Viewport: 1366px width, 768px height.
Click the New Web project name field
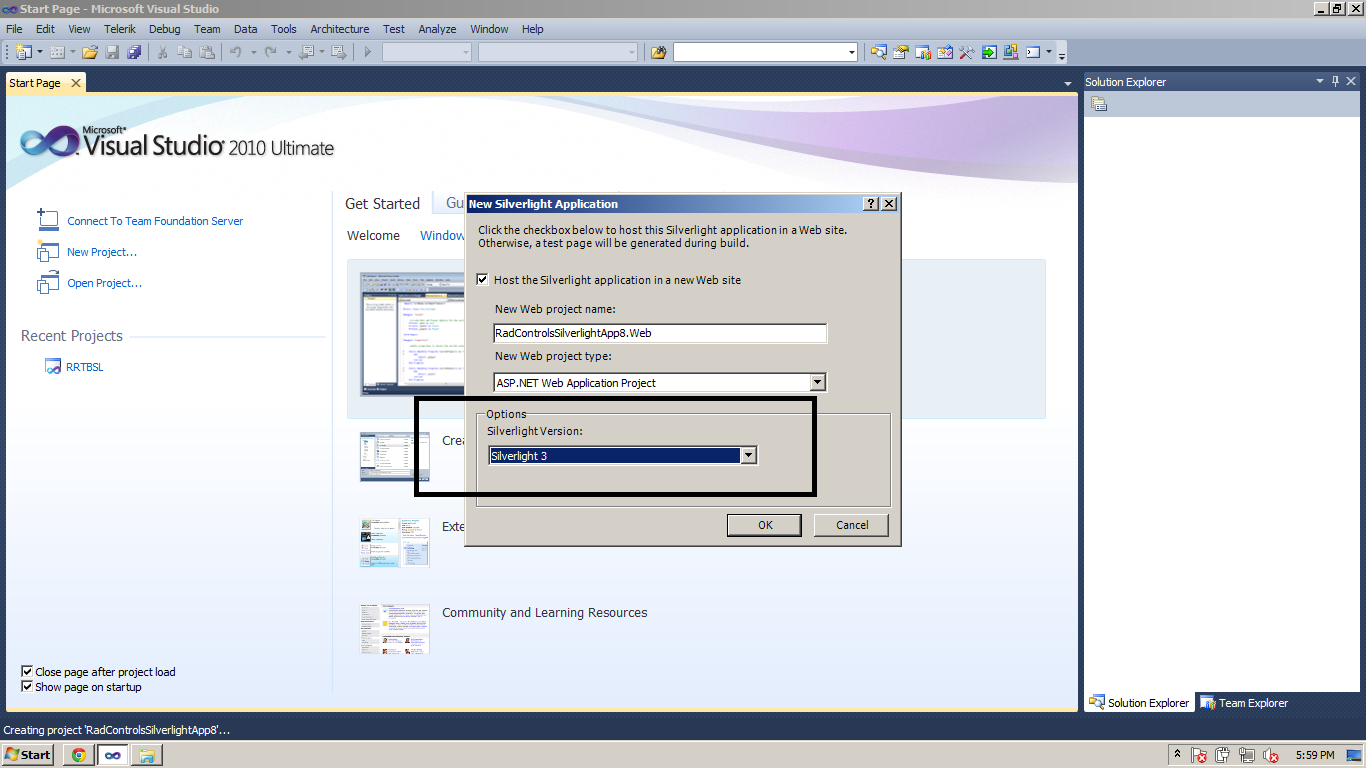tap(660, 333)
